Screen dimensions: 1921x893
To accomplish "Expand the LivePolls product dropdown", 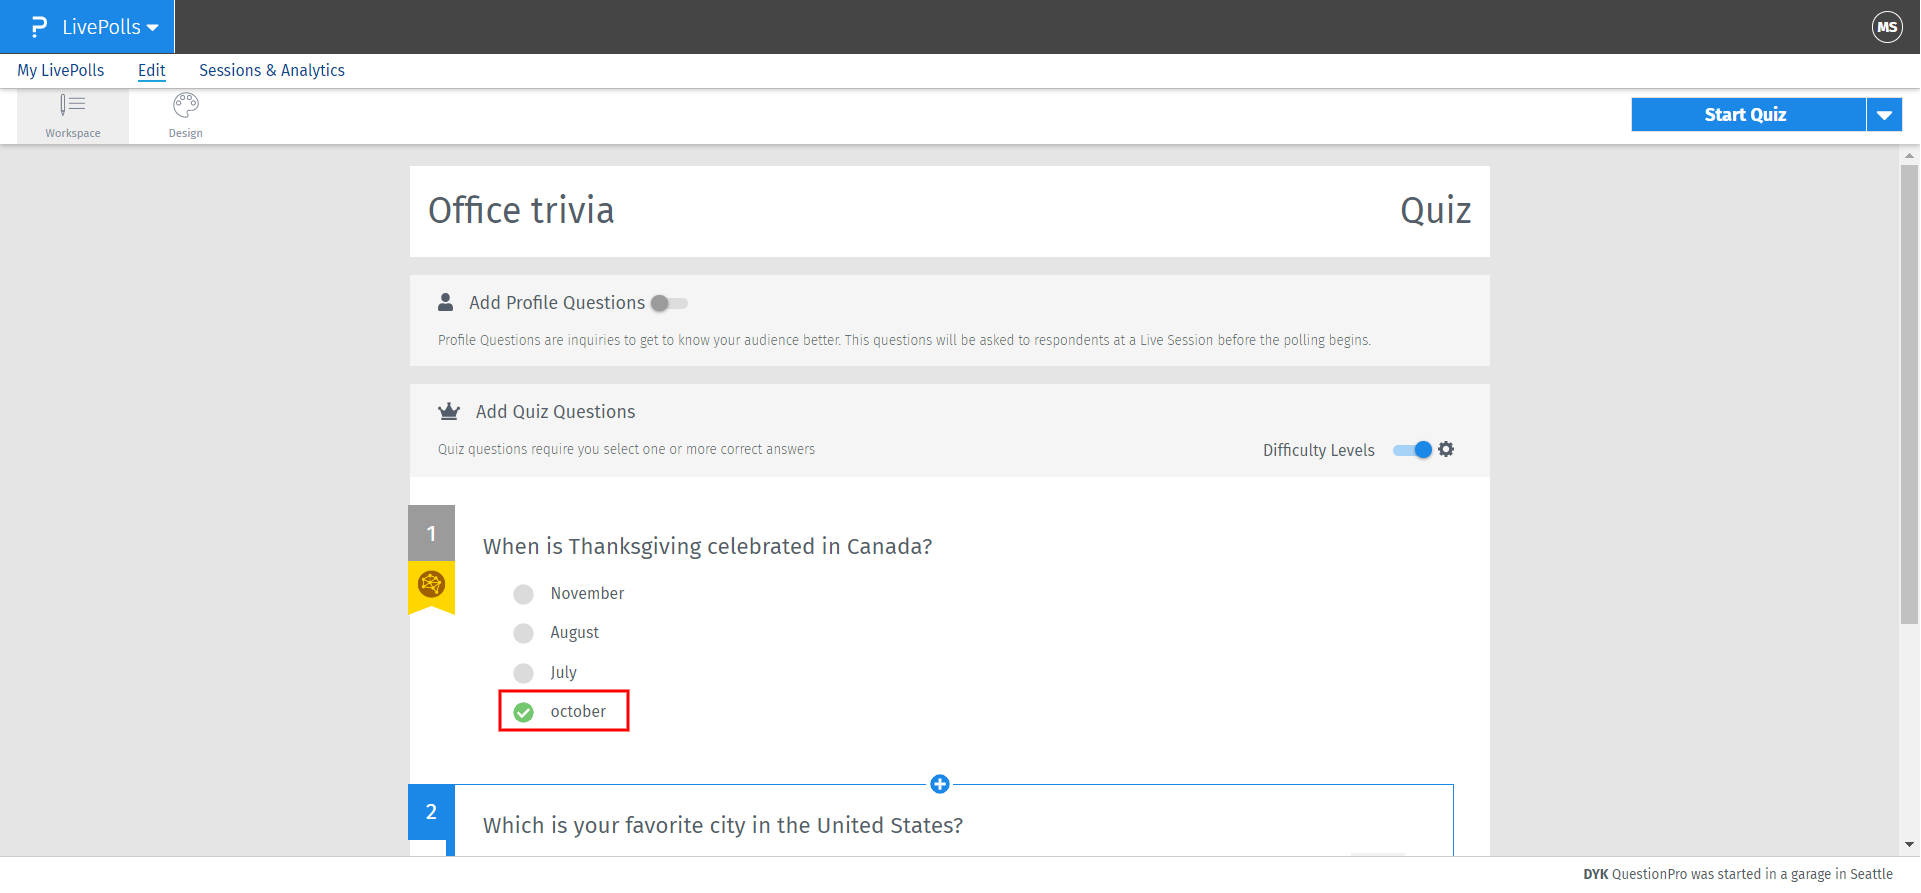I will point(152,28).
